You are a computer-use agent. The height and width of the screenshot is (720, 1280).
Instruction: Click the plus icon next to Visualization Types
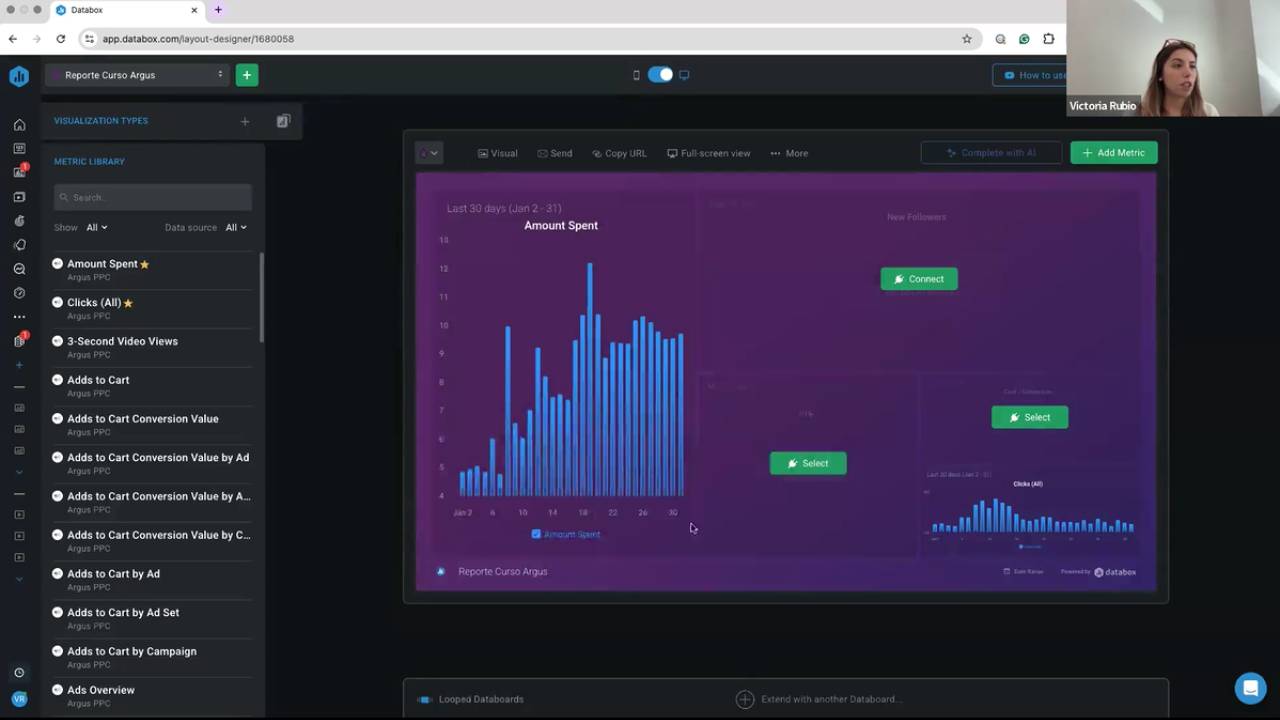(x=245, y=121)
